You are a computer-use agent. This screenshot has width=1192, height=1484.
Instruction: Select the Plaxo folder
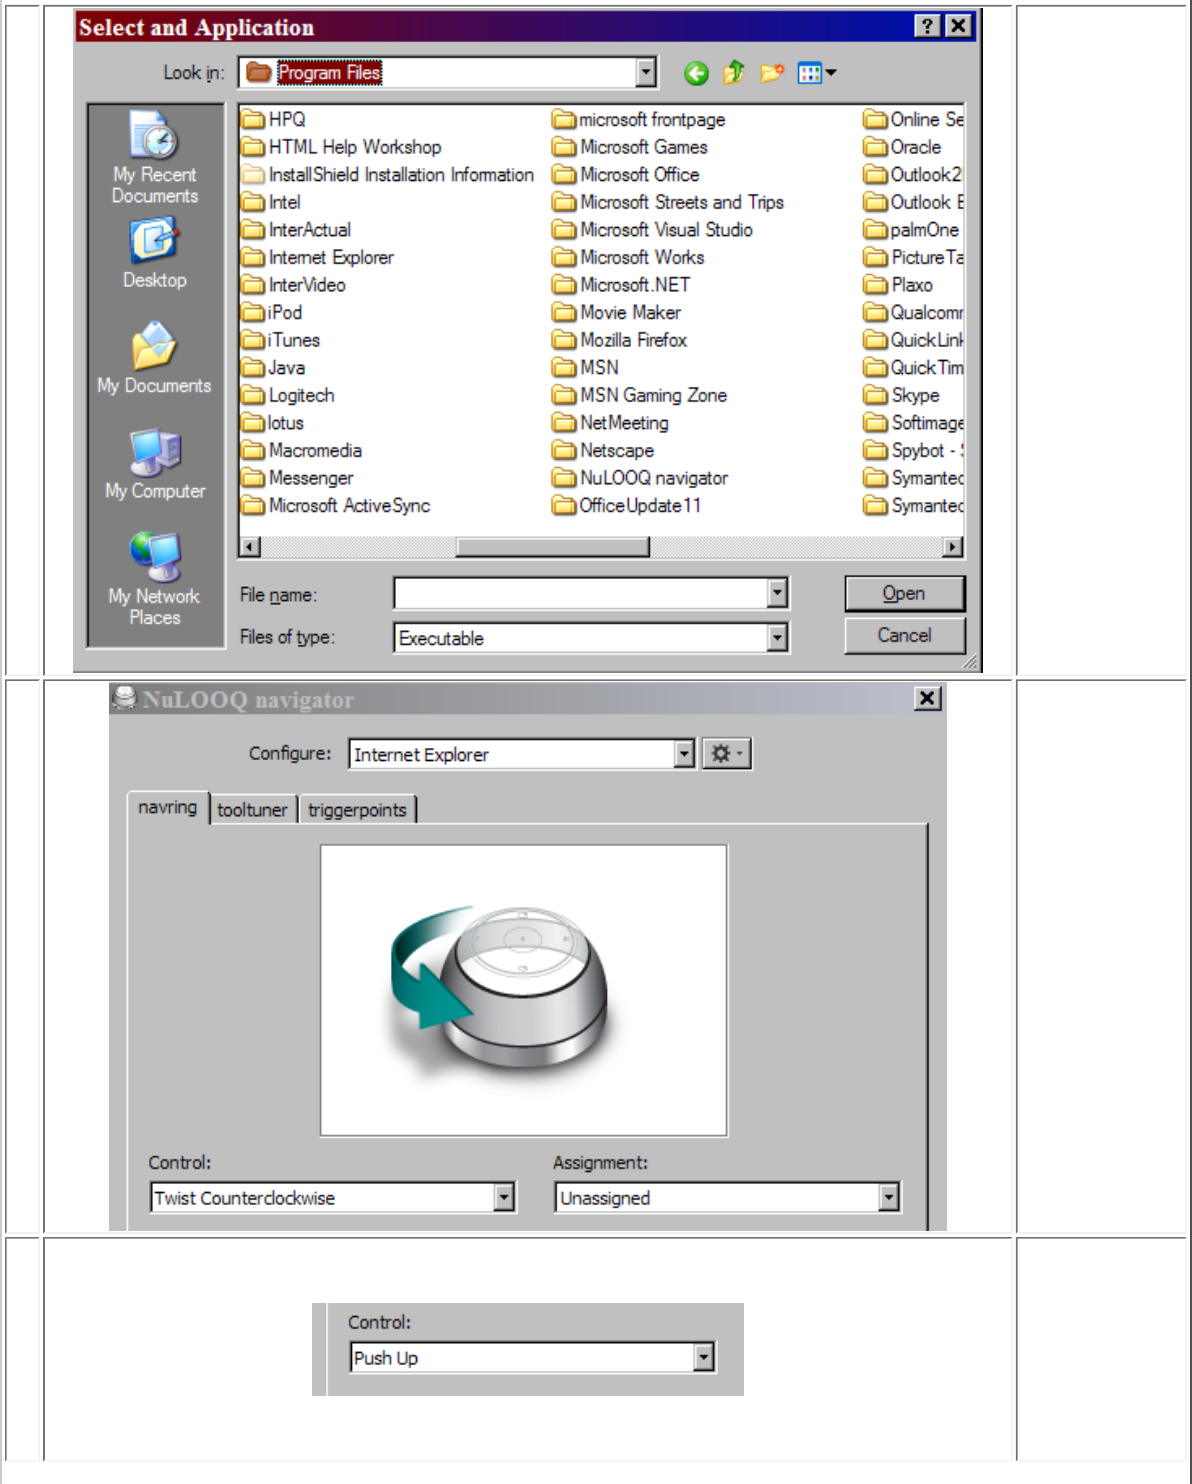[898, 285]
